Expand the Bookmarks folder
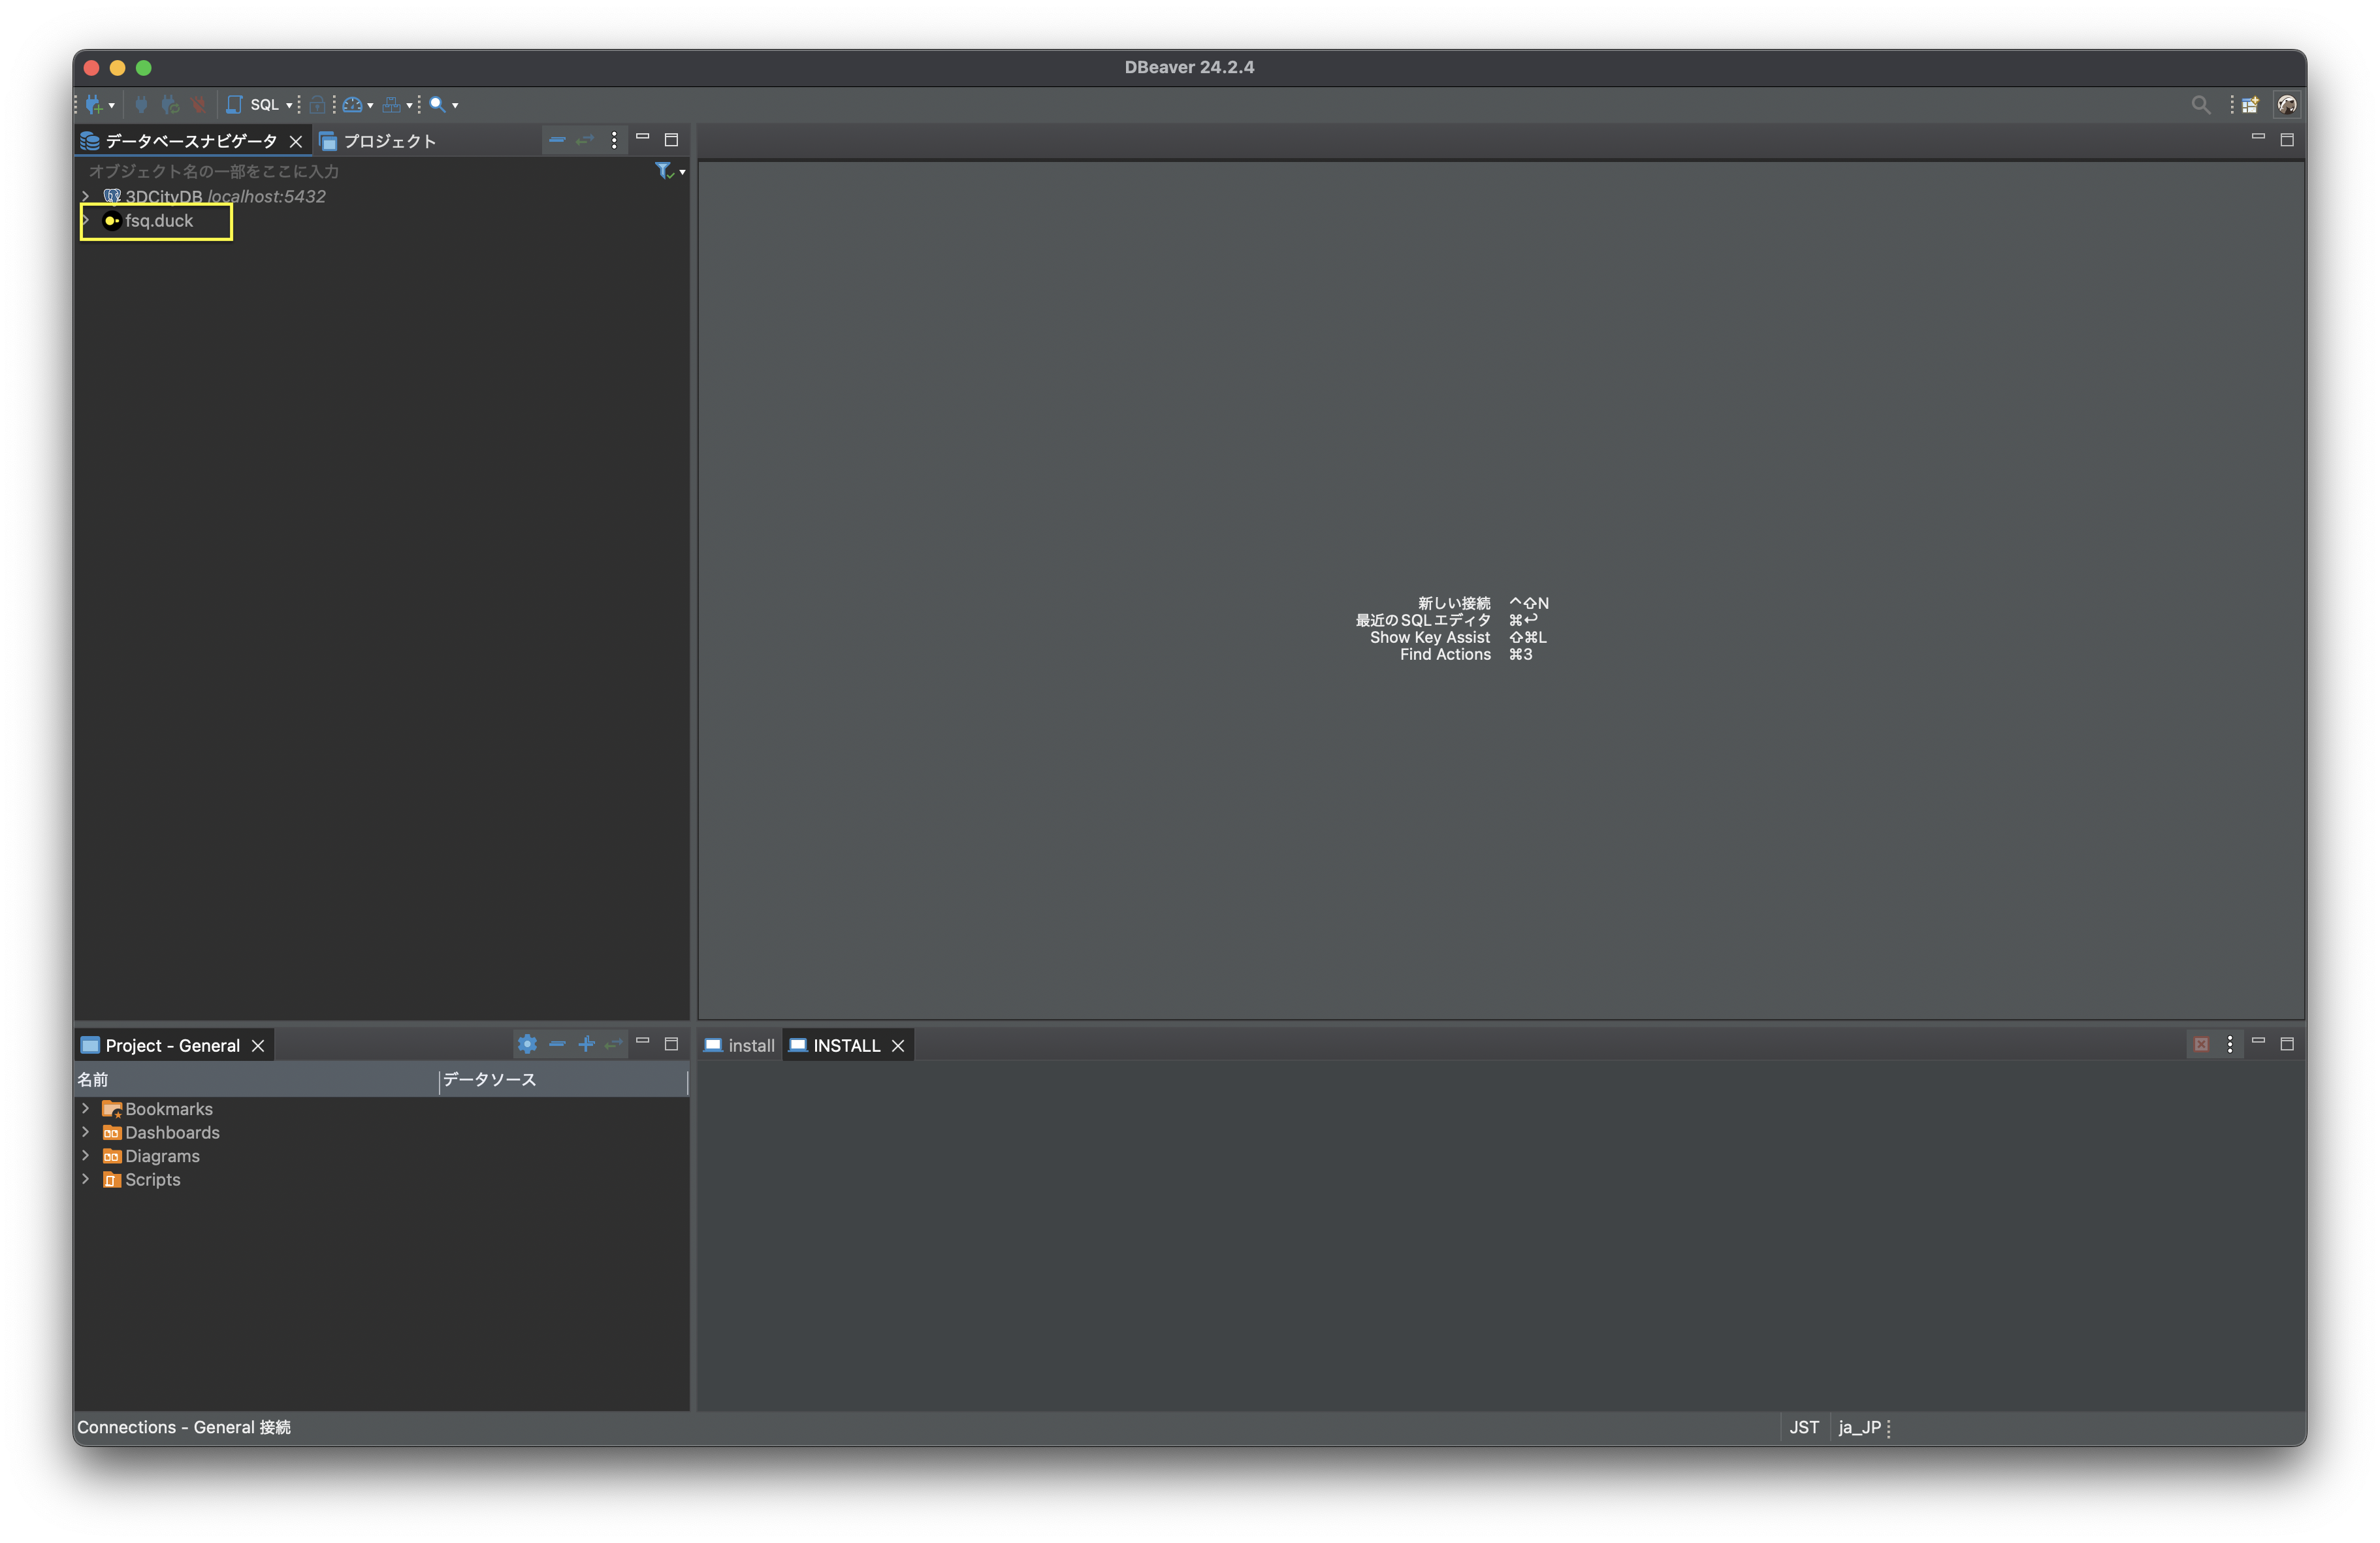 click(x=86, y=1108)
